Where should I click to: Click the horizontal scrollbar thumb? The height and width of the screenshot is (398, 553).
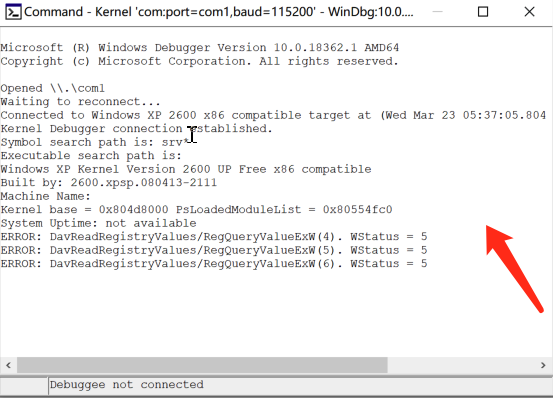[x=202, y=365]
